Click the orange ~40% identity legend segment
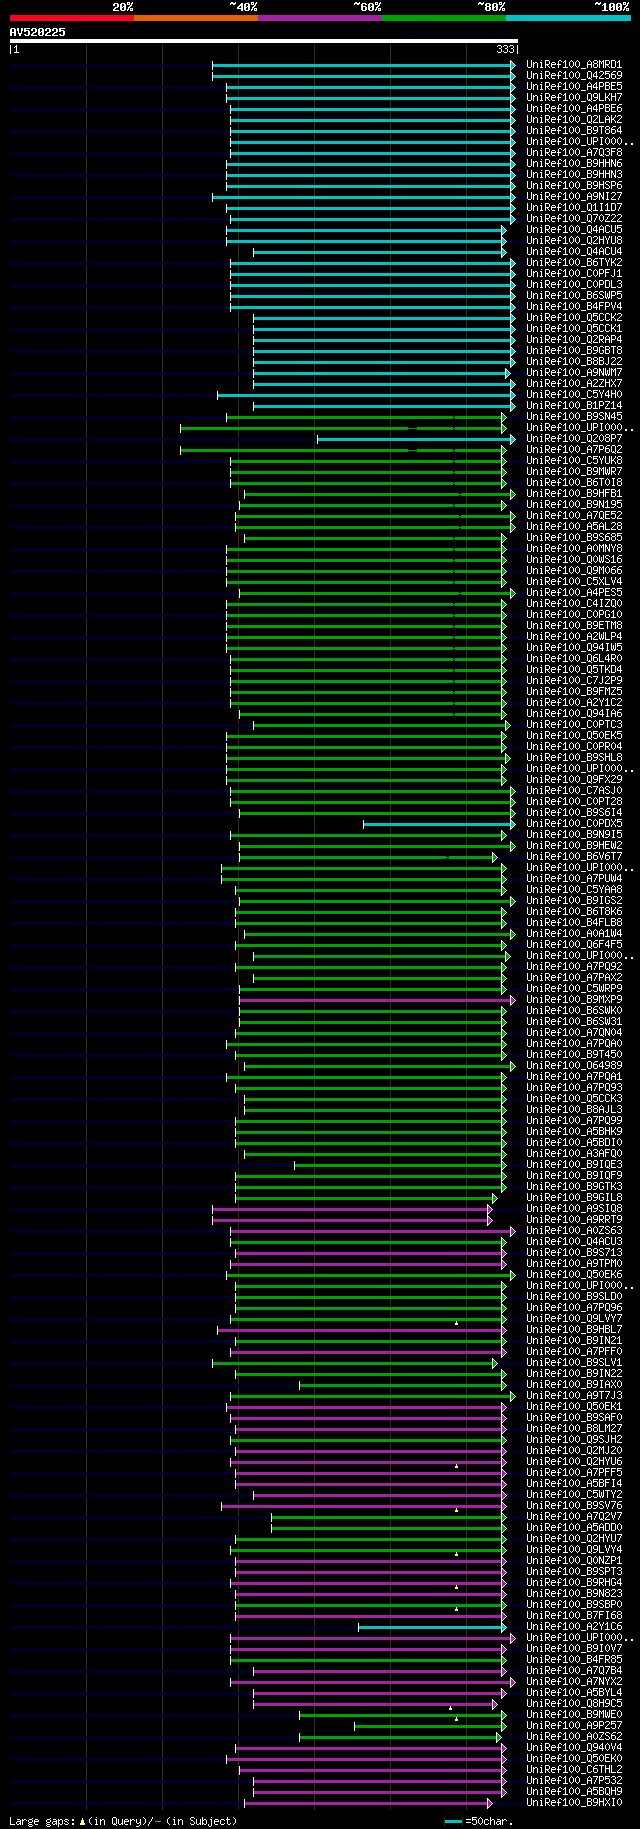 (x=196, y=18)
